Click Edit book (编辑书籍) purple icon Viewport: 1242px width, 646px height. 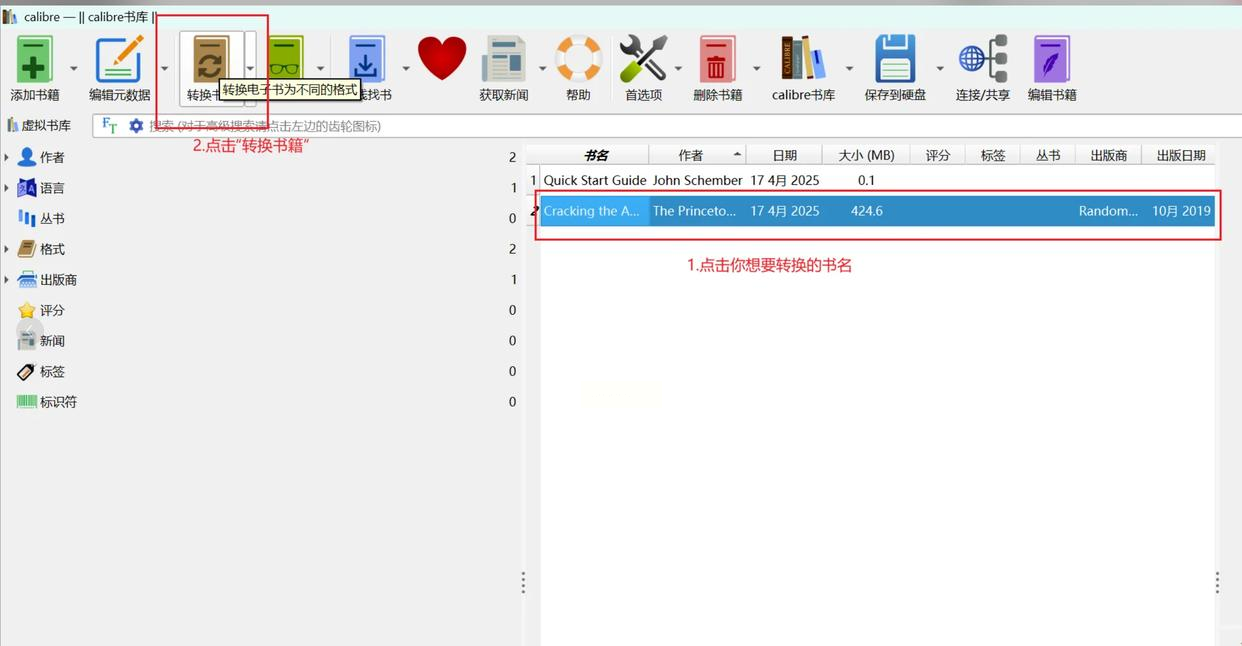coord(1051,60)
